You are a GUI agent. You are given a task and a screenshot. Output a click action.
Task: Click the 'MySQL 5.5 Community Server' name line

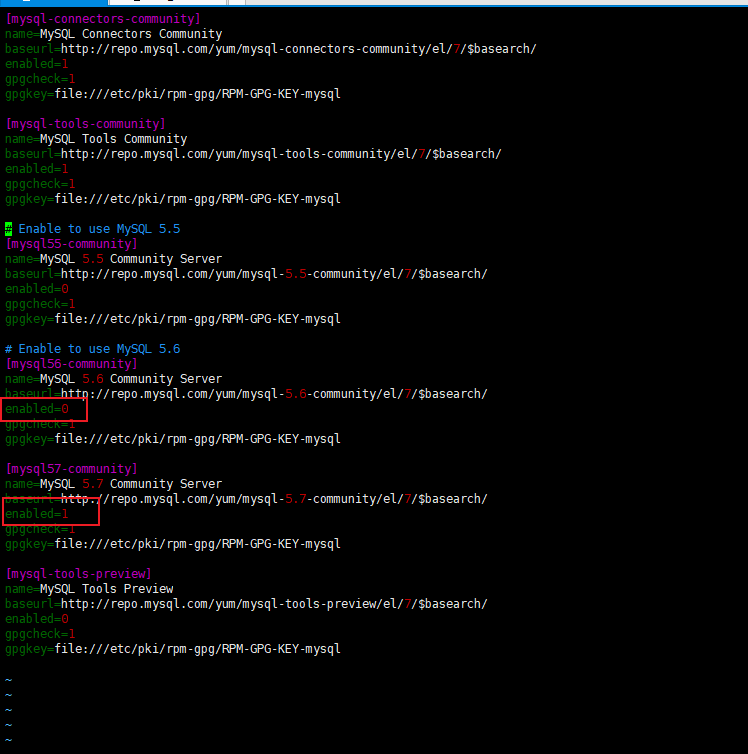click(x=113, y=259)
